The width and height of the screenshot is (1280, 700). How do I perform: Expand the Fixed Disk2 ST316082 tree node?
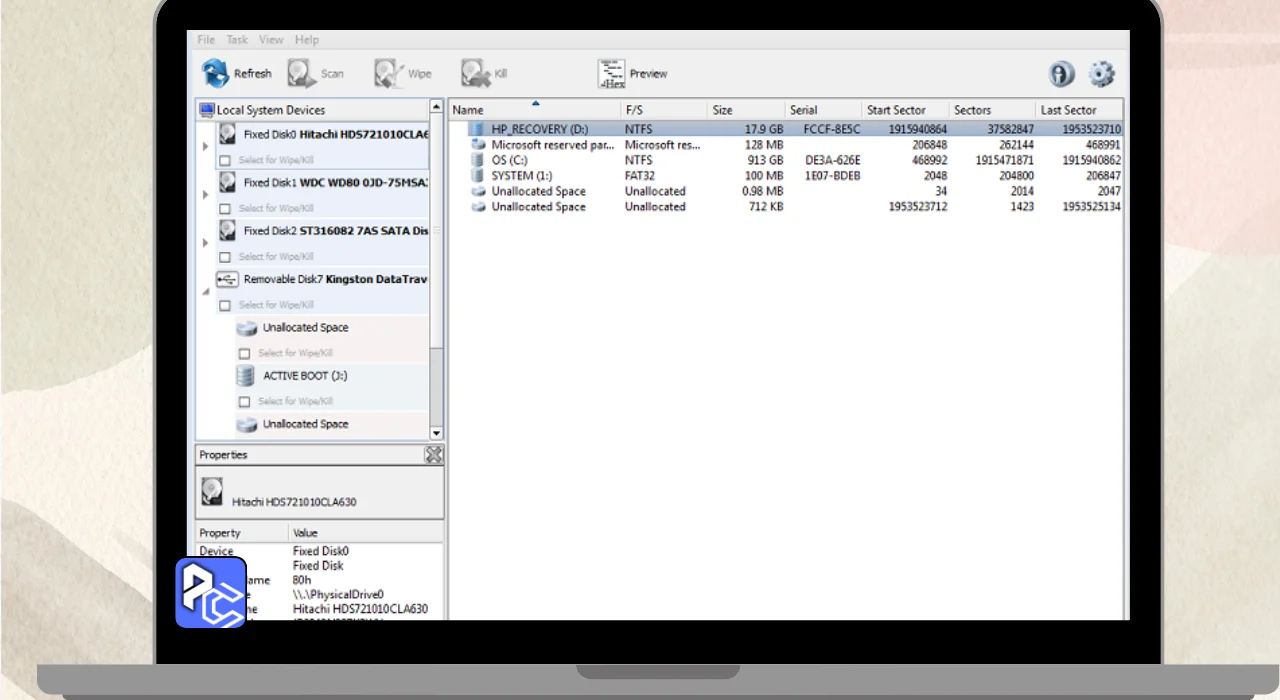pos(206,243)
